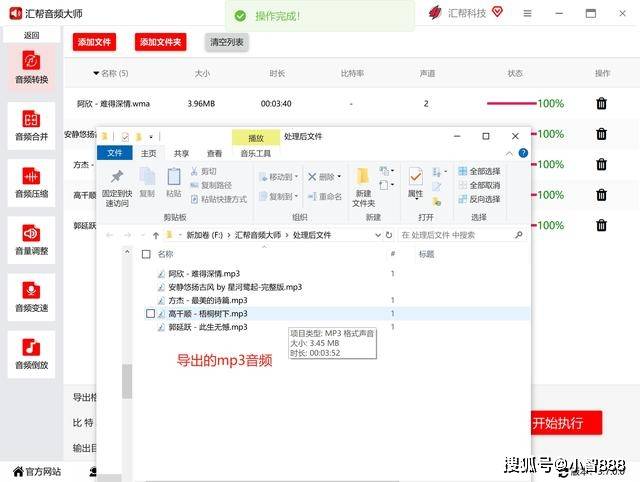The width and height of the screenshot is (640, 482).
Task: Open the 音频变速 audio speed tool
Action: [x=31, y=297]
